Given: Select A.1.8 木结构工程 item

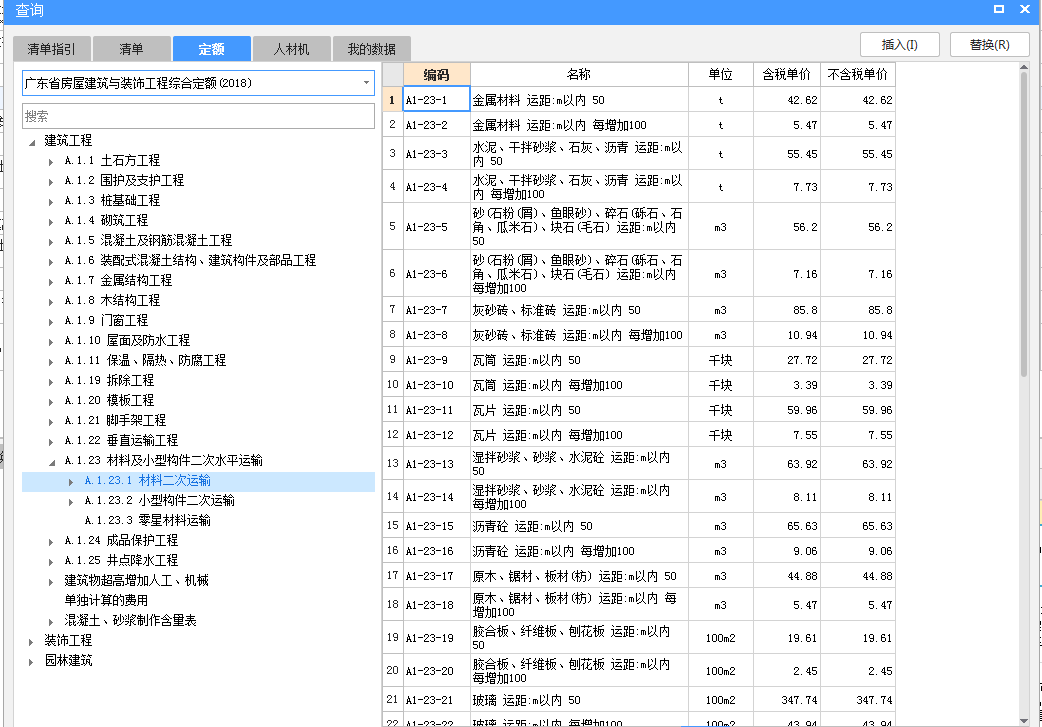Looking at the screenshot, I should pyautogui.click(x=112, y=300).
